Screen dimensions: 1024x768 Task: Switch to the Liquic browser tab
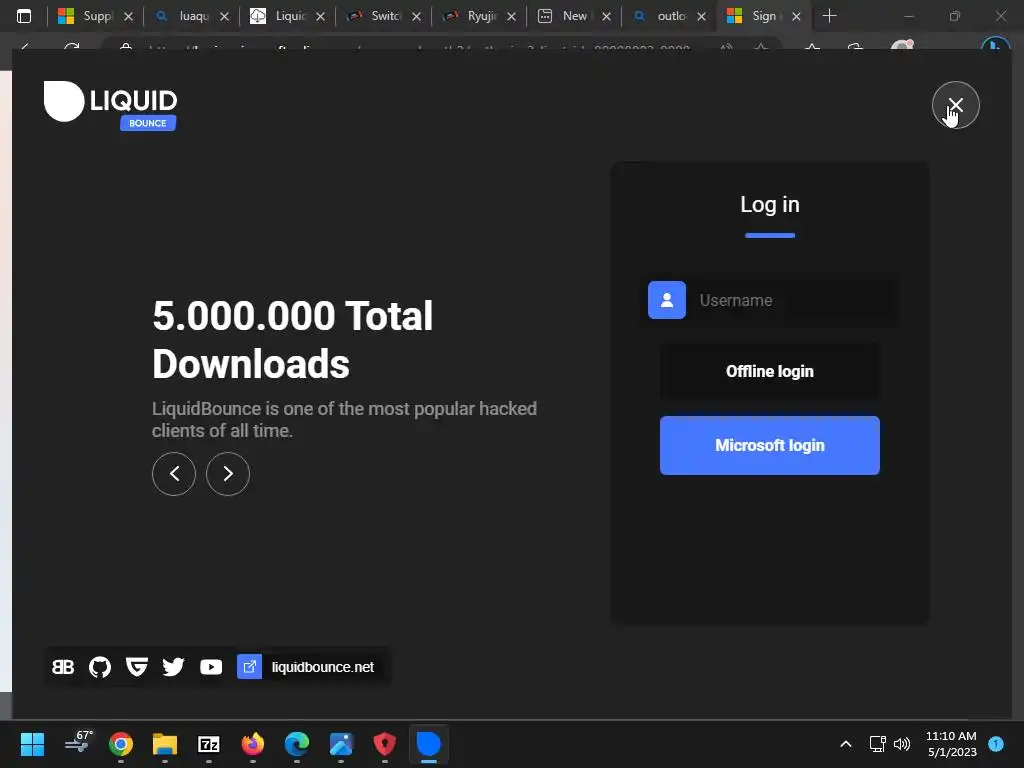point(287,16)
